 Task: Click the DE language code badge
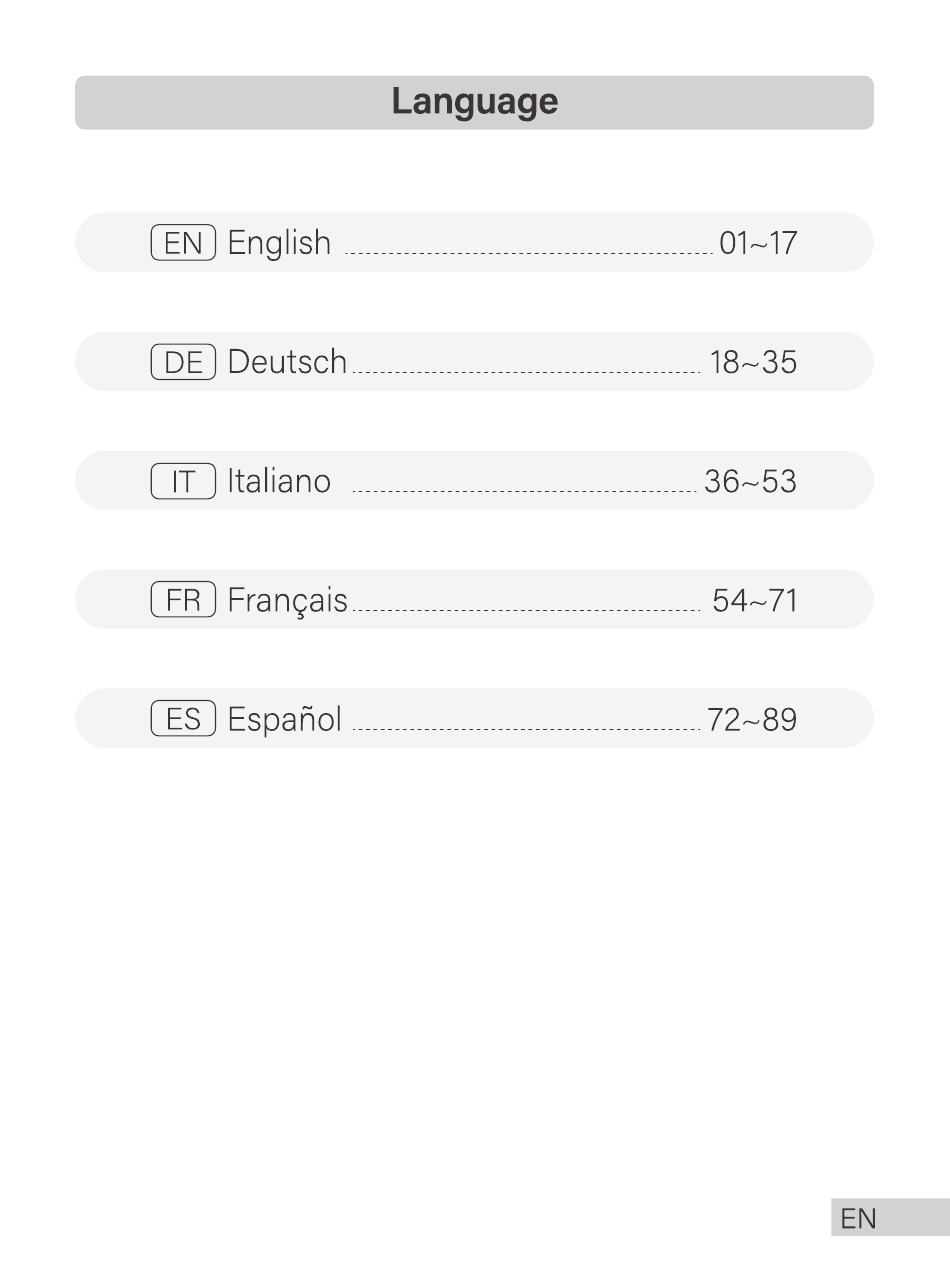[184, 362]
